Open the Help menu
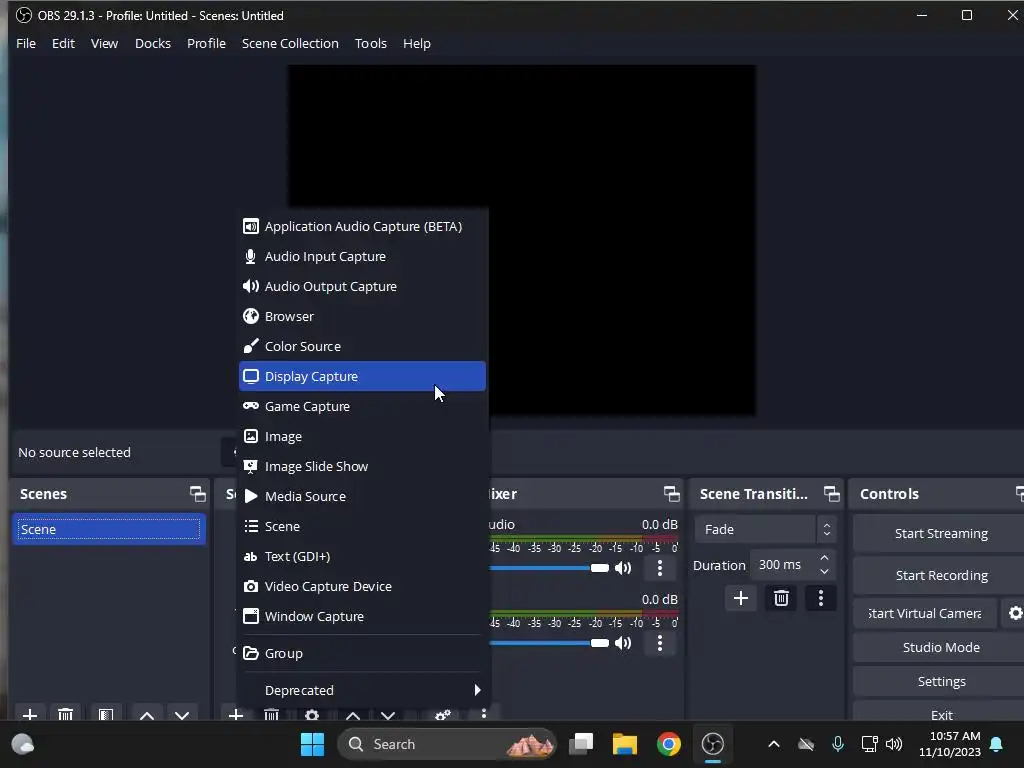The image size is (1024, 768). [x=417, y=44]
